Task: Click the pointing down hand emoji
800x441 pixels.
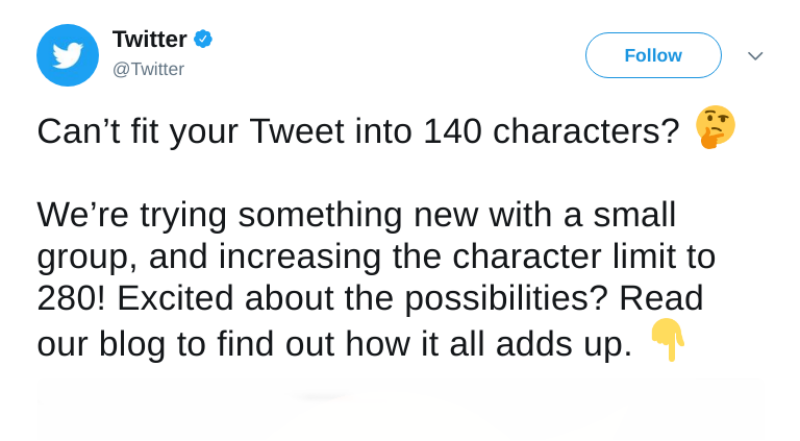Action: [x=668, y=340]
